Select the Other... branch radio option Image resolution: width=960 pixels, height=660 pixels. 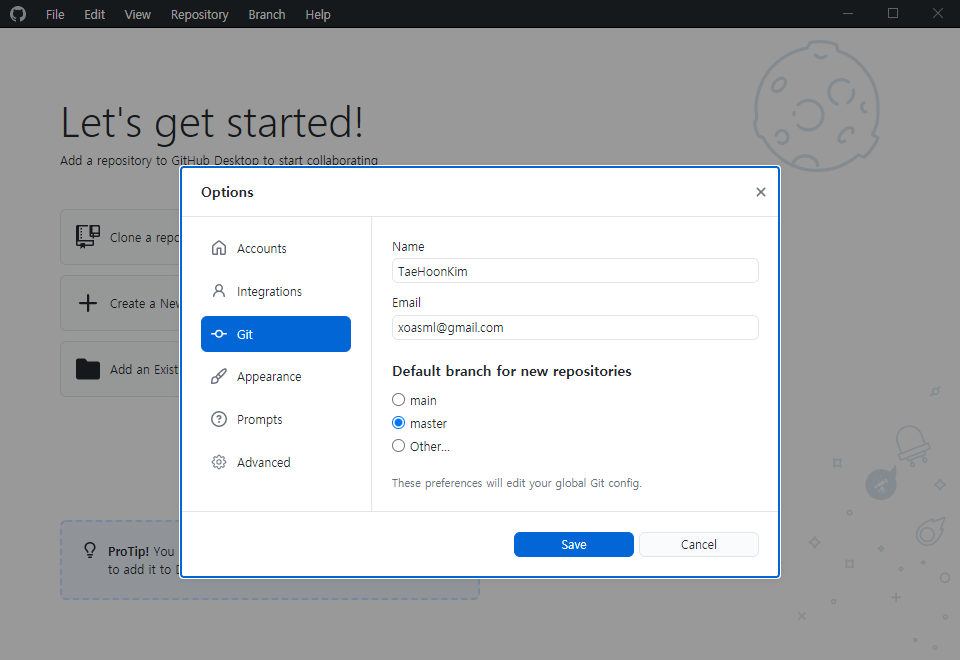399,446
